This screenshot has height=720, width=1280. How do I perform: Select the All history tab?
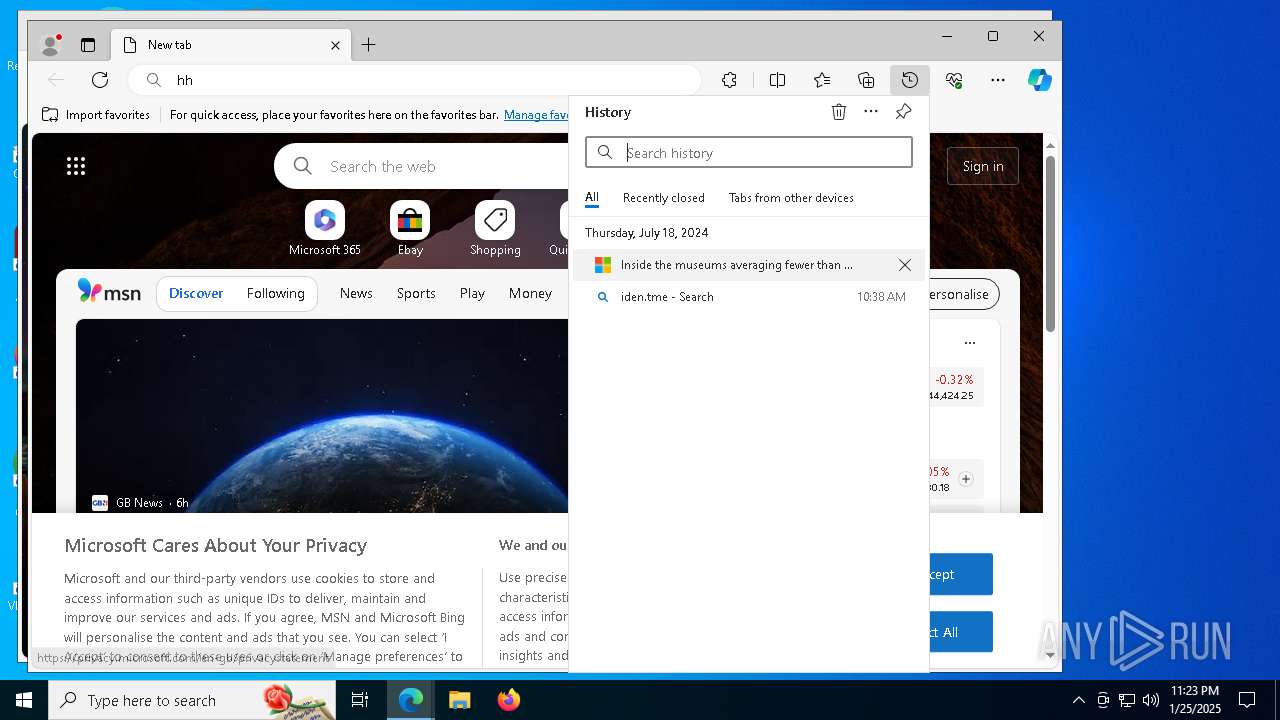tap(592, 198)
